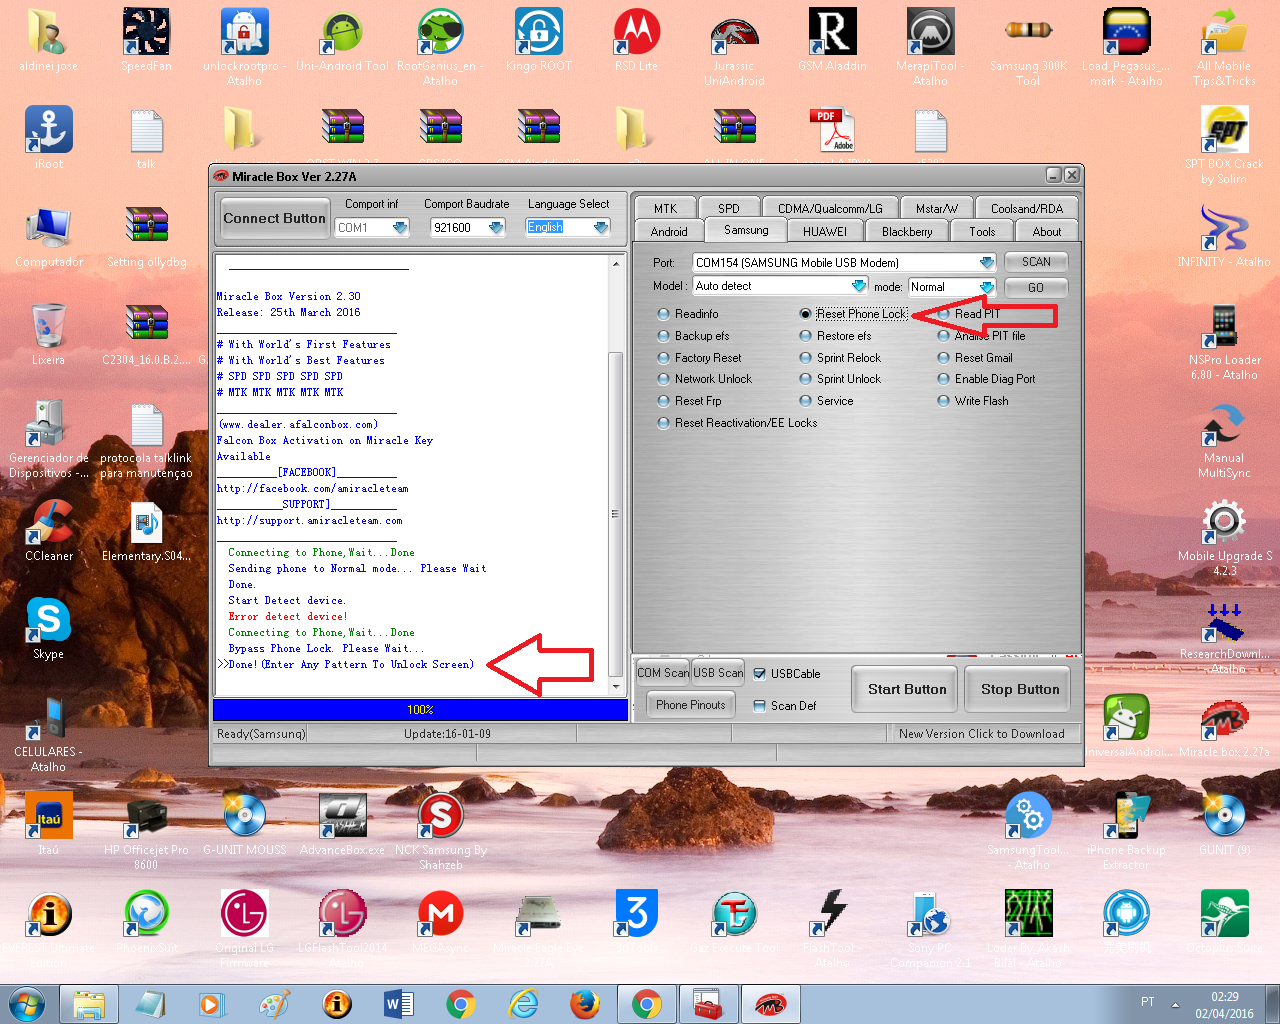
Task: Open the Computador desktop icon
Action: [48, 236]
